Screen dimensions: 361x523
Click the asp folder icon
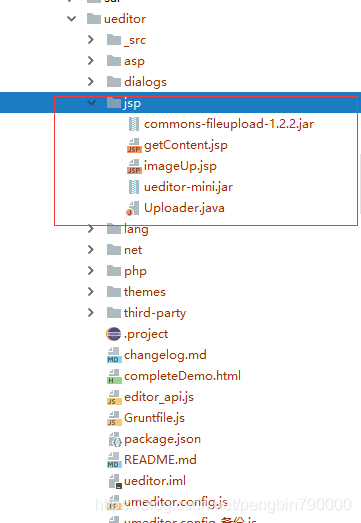point(114,61)
